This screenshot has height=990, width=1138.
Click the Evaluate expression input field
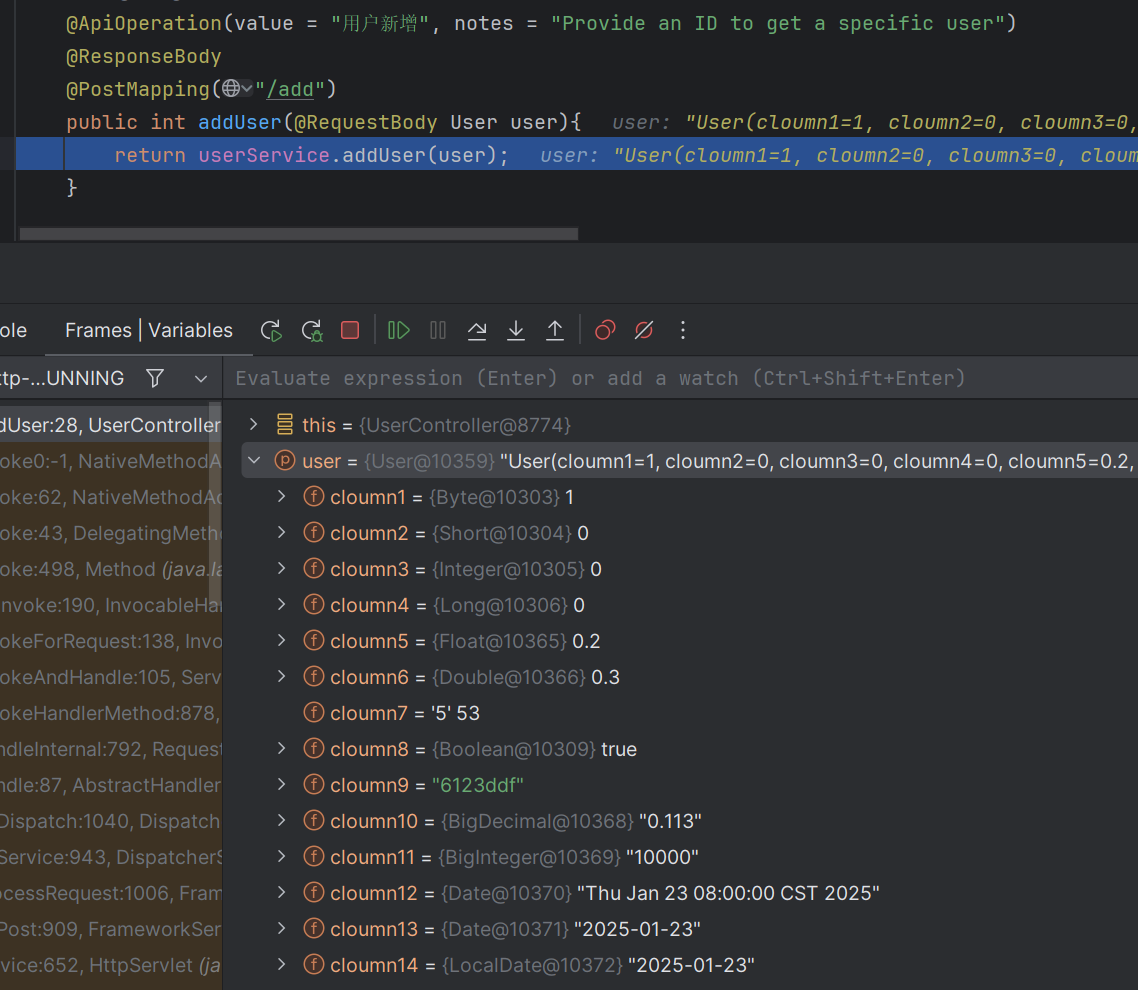pos(680,378)
